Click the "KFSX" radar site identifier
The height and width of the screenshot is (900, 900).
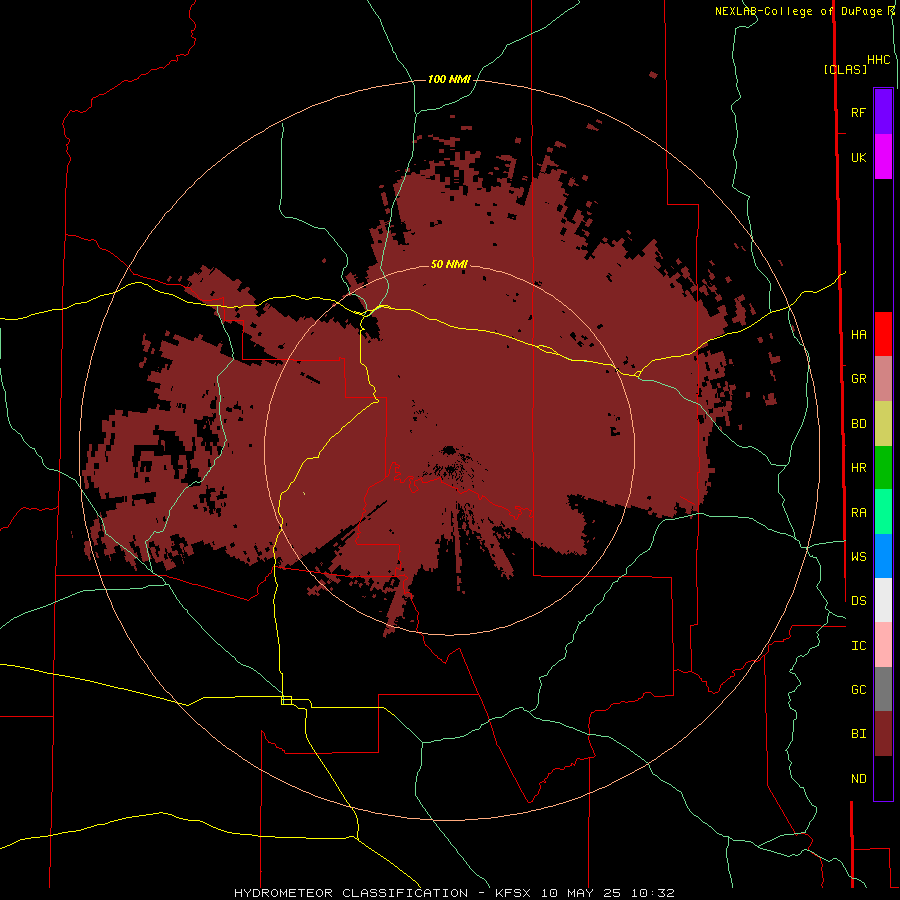point(513,893)
